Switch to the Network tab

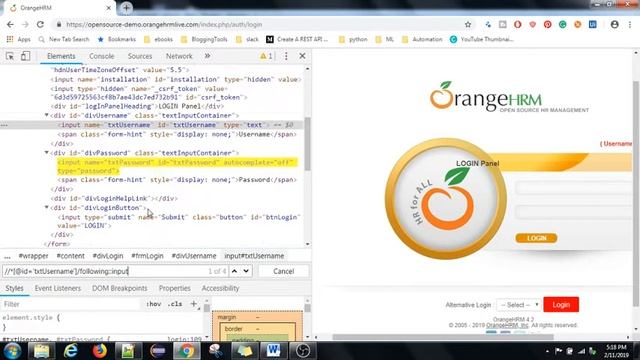click(179, 56)
